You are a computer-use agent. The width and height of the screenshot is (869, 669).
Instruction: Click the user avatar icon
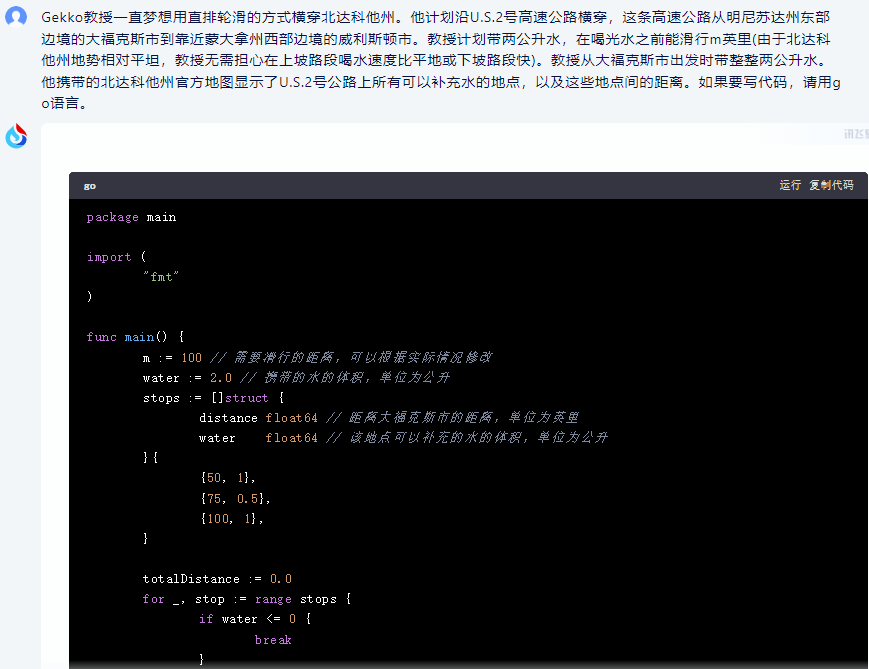click(x=16, y=17)
